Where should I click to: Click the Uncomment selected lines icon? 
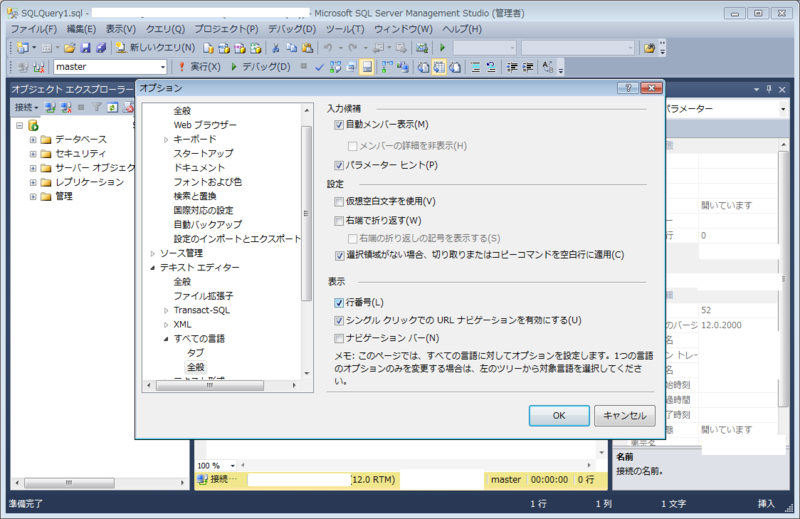pyautogui.click(x=491, y=67)
